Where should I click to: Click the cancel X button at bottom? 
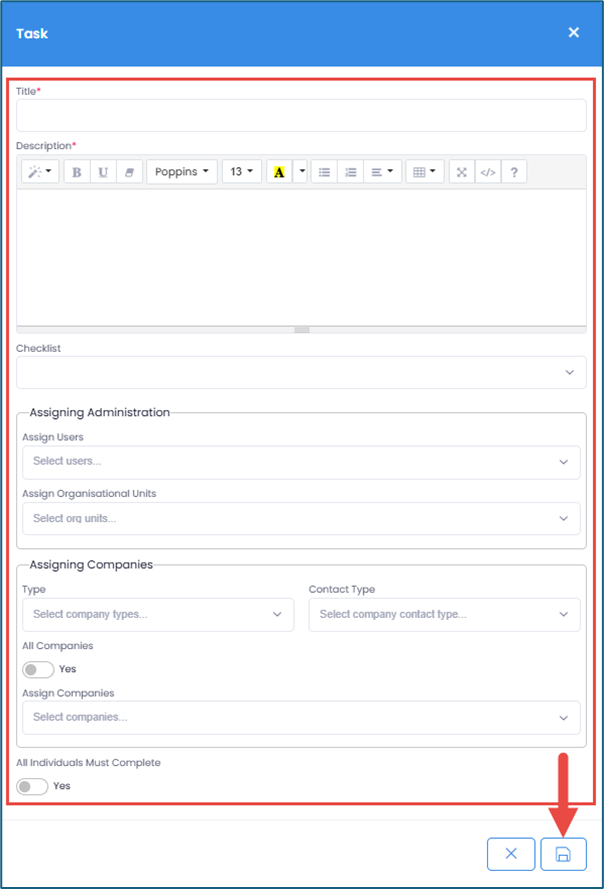pos(511,854)
